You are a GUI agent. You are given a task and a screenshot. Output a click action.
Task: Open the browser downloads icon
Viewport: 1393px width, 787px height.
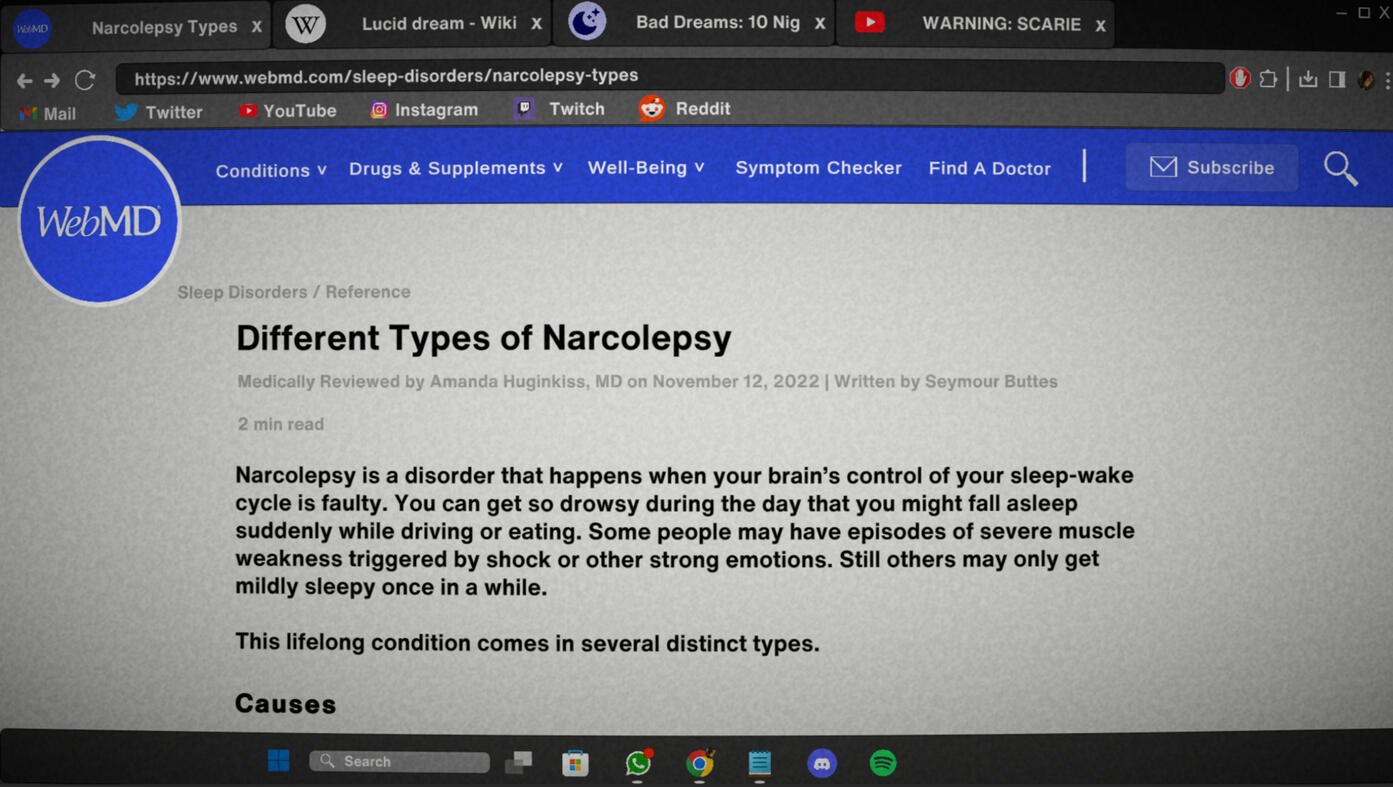(1308, 79)
